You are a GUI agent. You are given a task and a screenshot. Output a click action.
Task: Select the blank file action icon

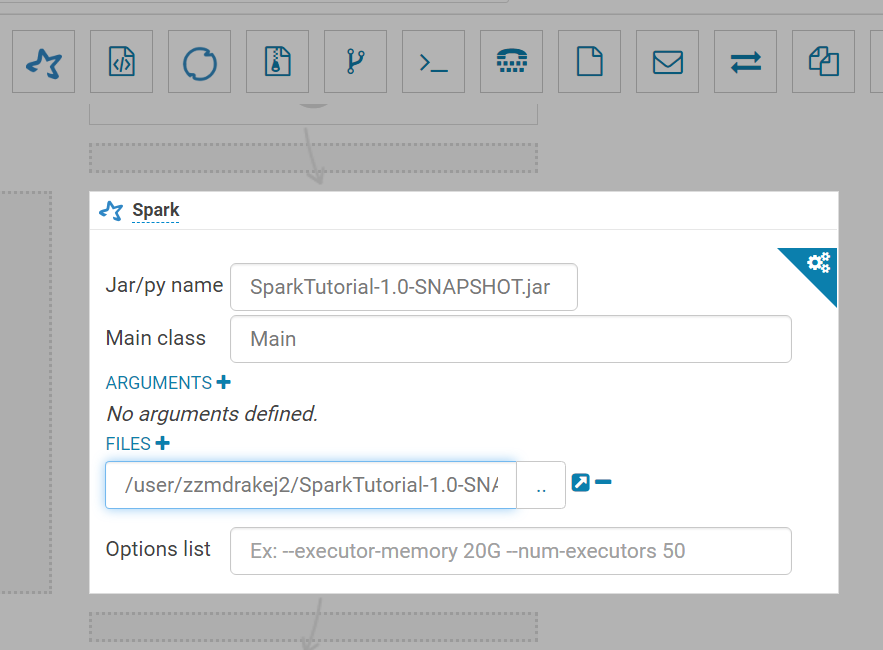590,61
